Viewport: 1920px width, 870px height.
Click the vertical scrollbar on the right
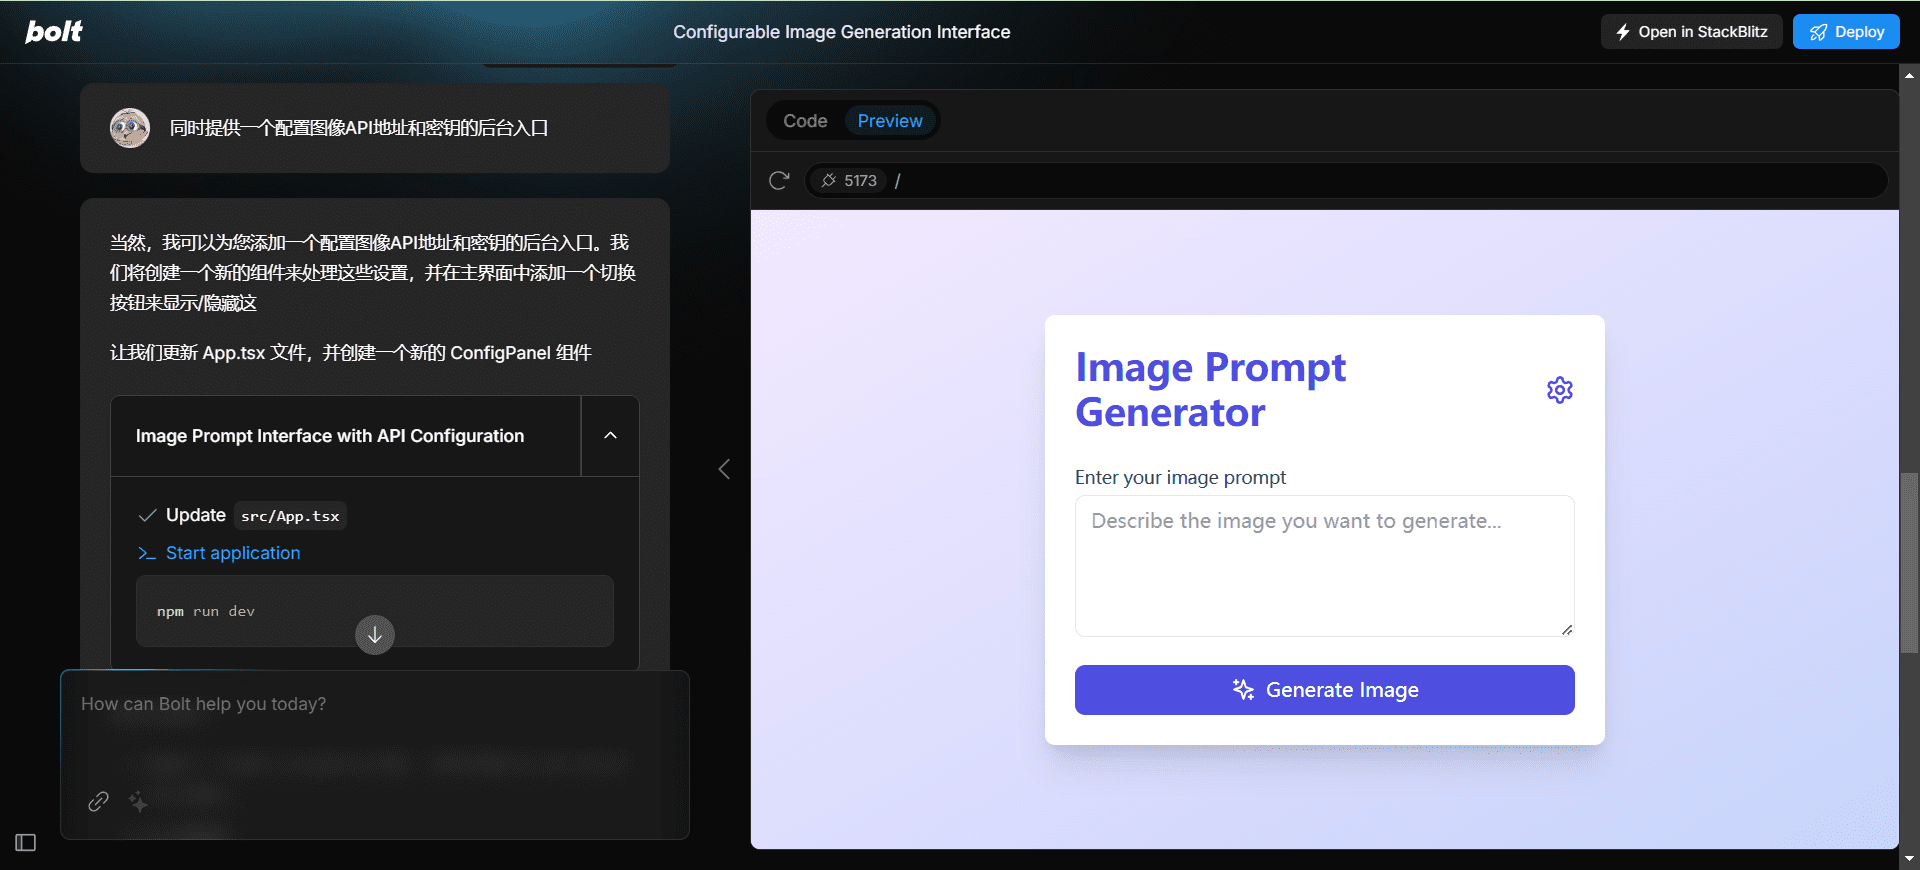click(1909, 562)
